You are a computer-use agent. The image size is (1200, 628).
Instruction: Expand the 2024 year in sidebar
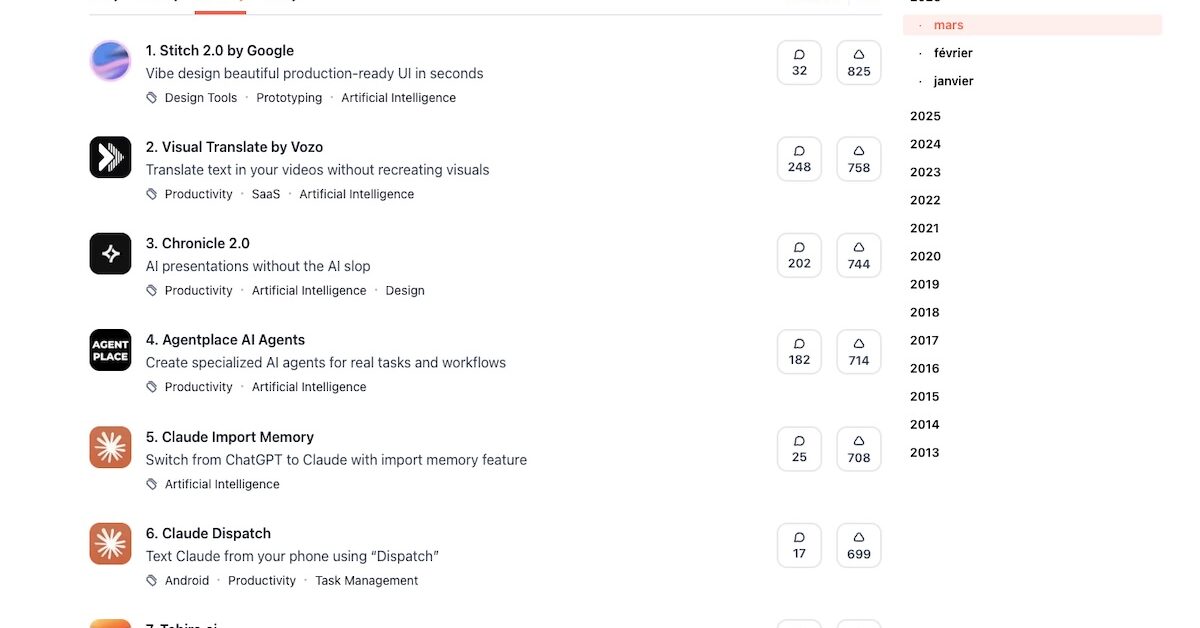tap(925, 144)
